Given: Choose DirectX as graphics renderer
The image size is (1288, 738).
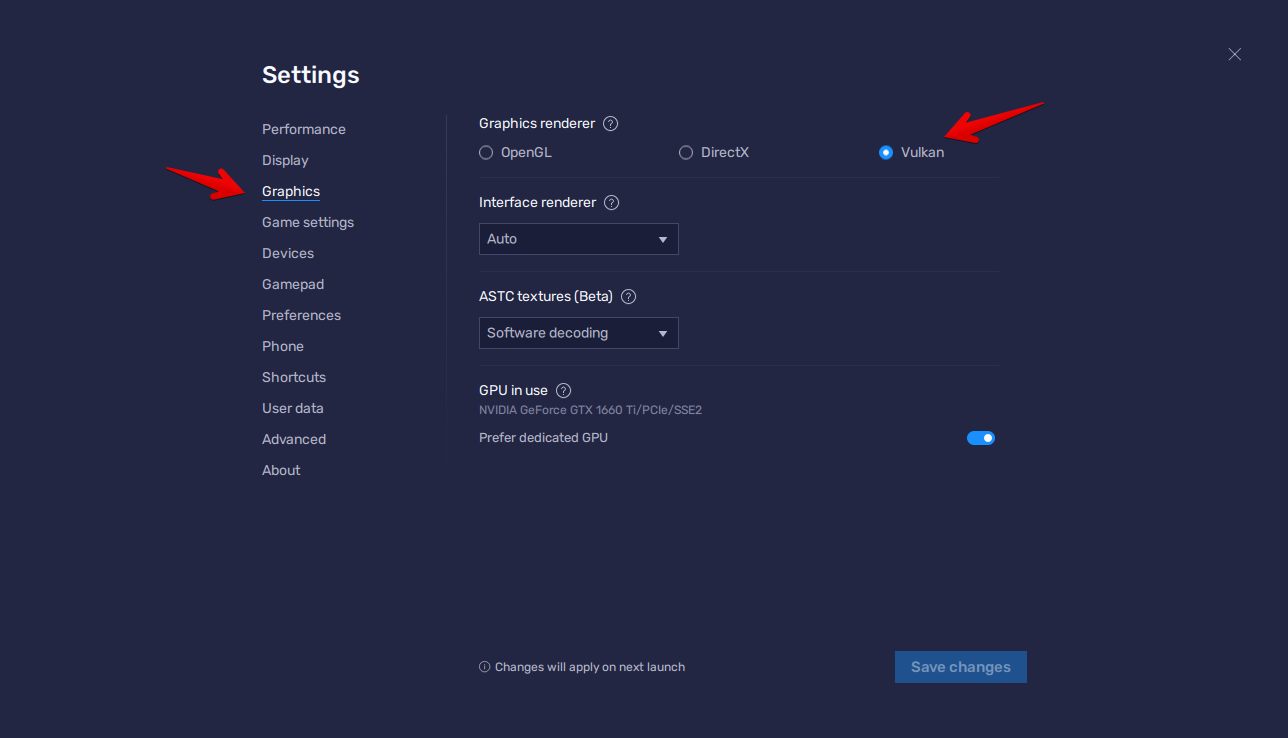Looking at the screenshot, I should [686, 153].
